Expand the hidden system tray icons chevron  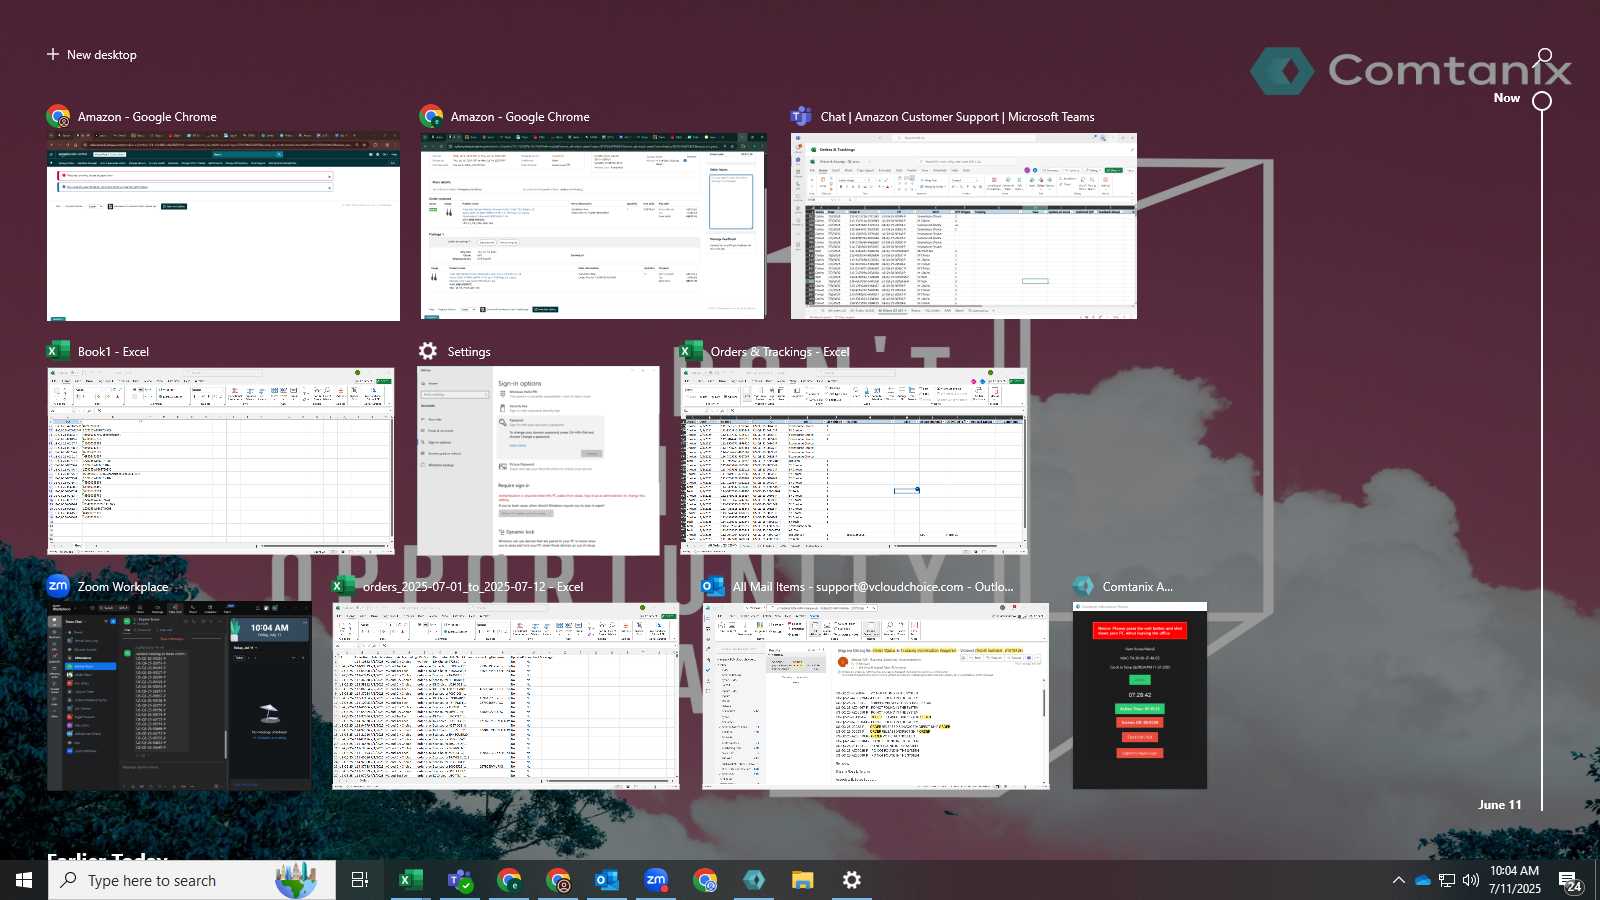point(1398,880)
